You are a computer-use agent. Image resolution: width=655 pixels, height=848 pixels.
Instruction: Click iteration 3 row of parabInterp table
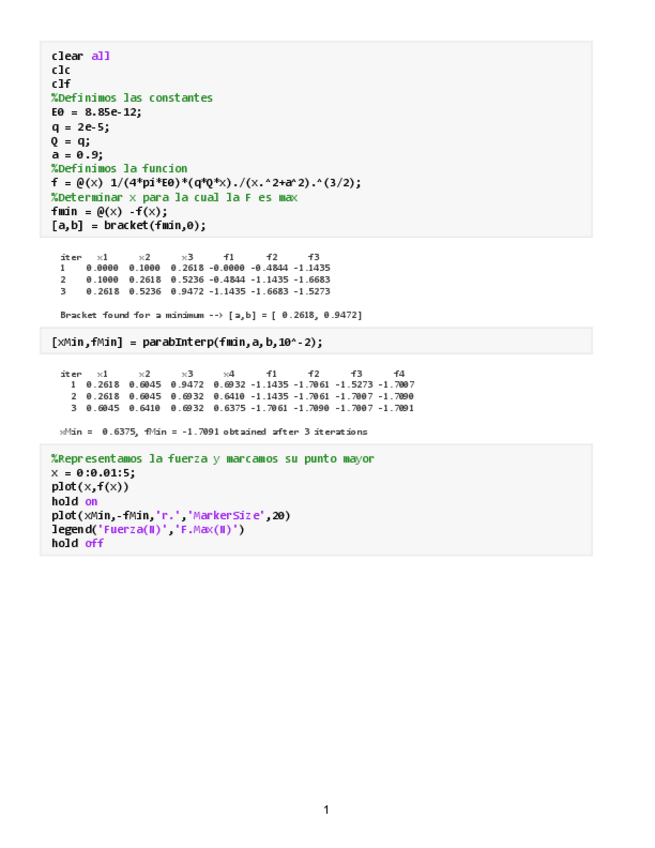(242, 408)
